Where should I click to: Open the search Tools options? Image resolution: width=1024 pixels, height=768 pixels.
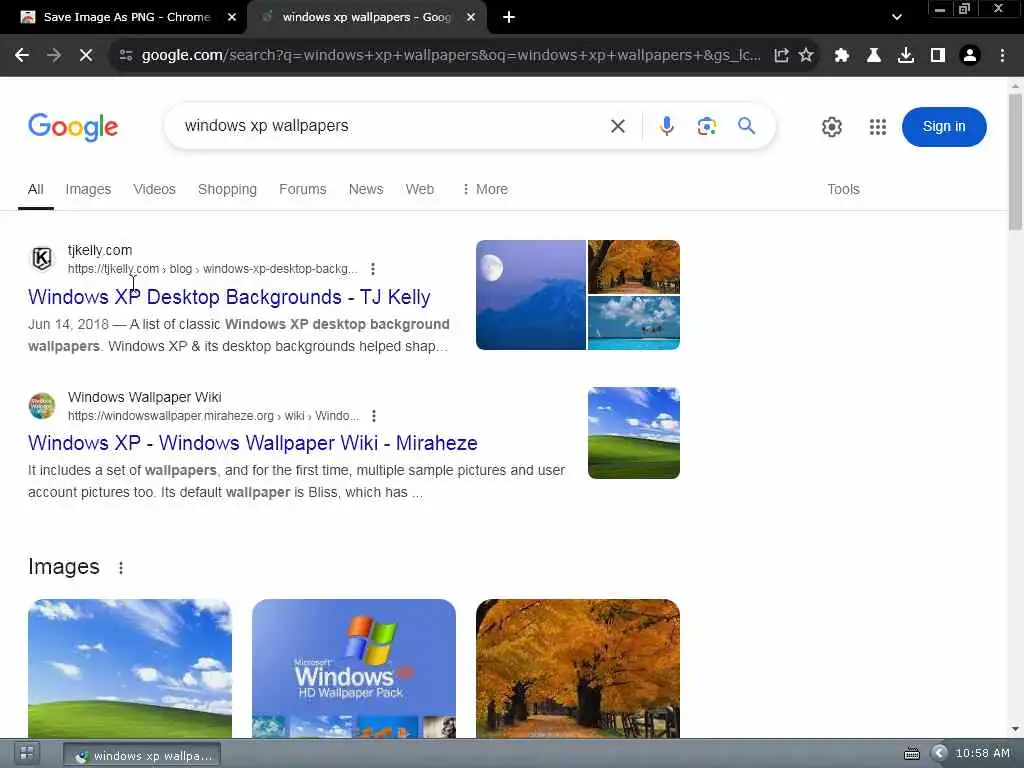coord(843,189)
